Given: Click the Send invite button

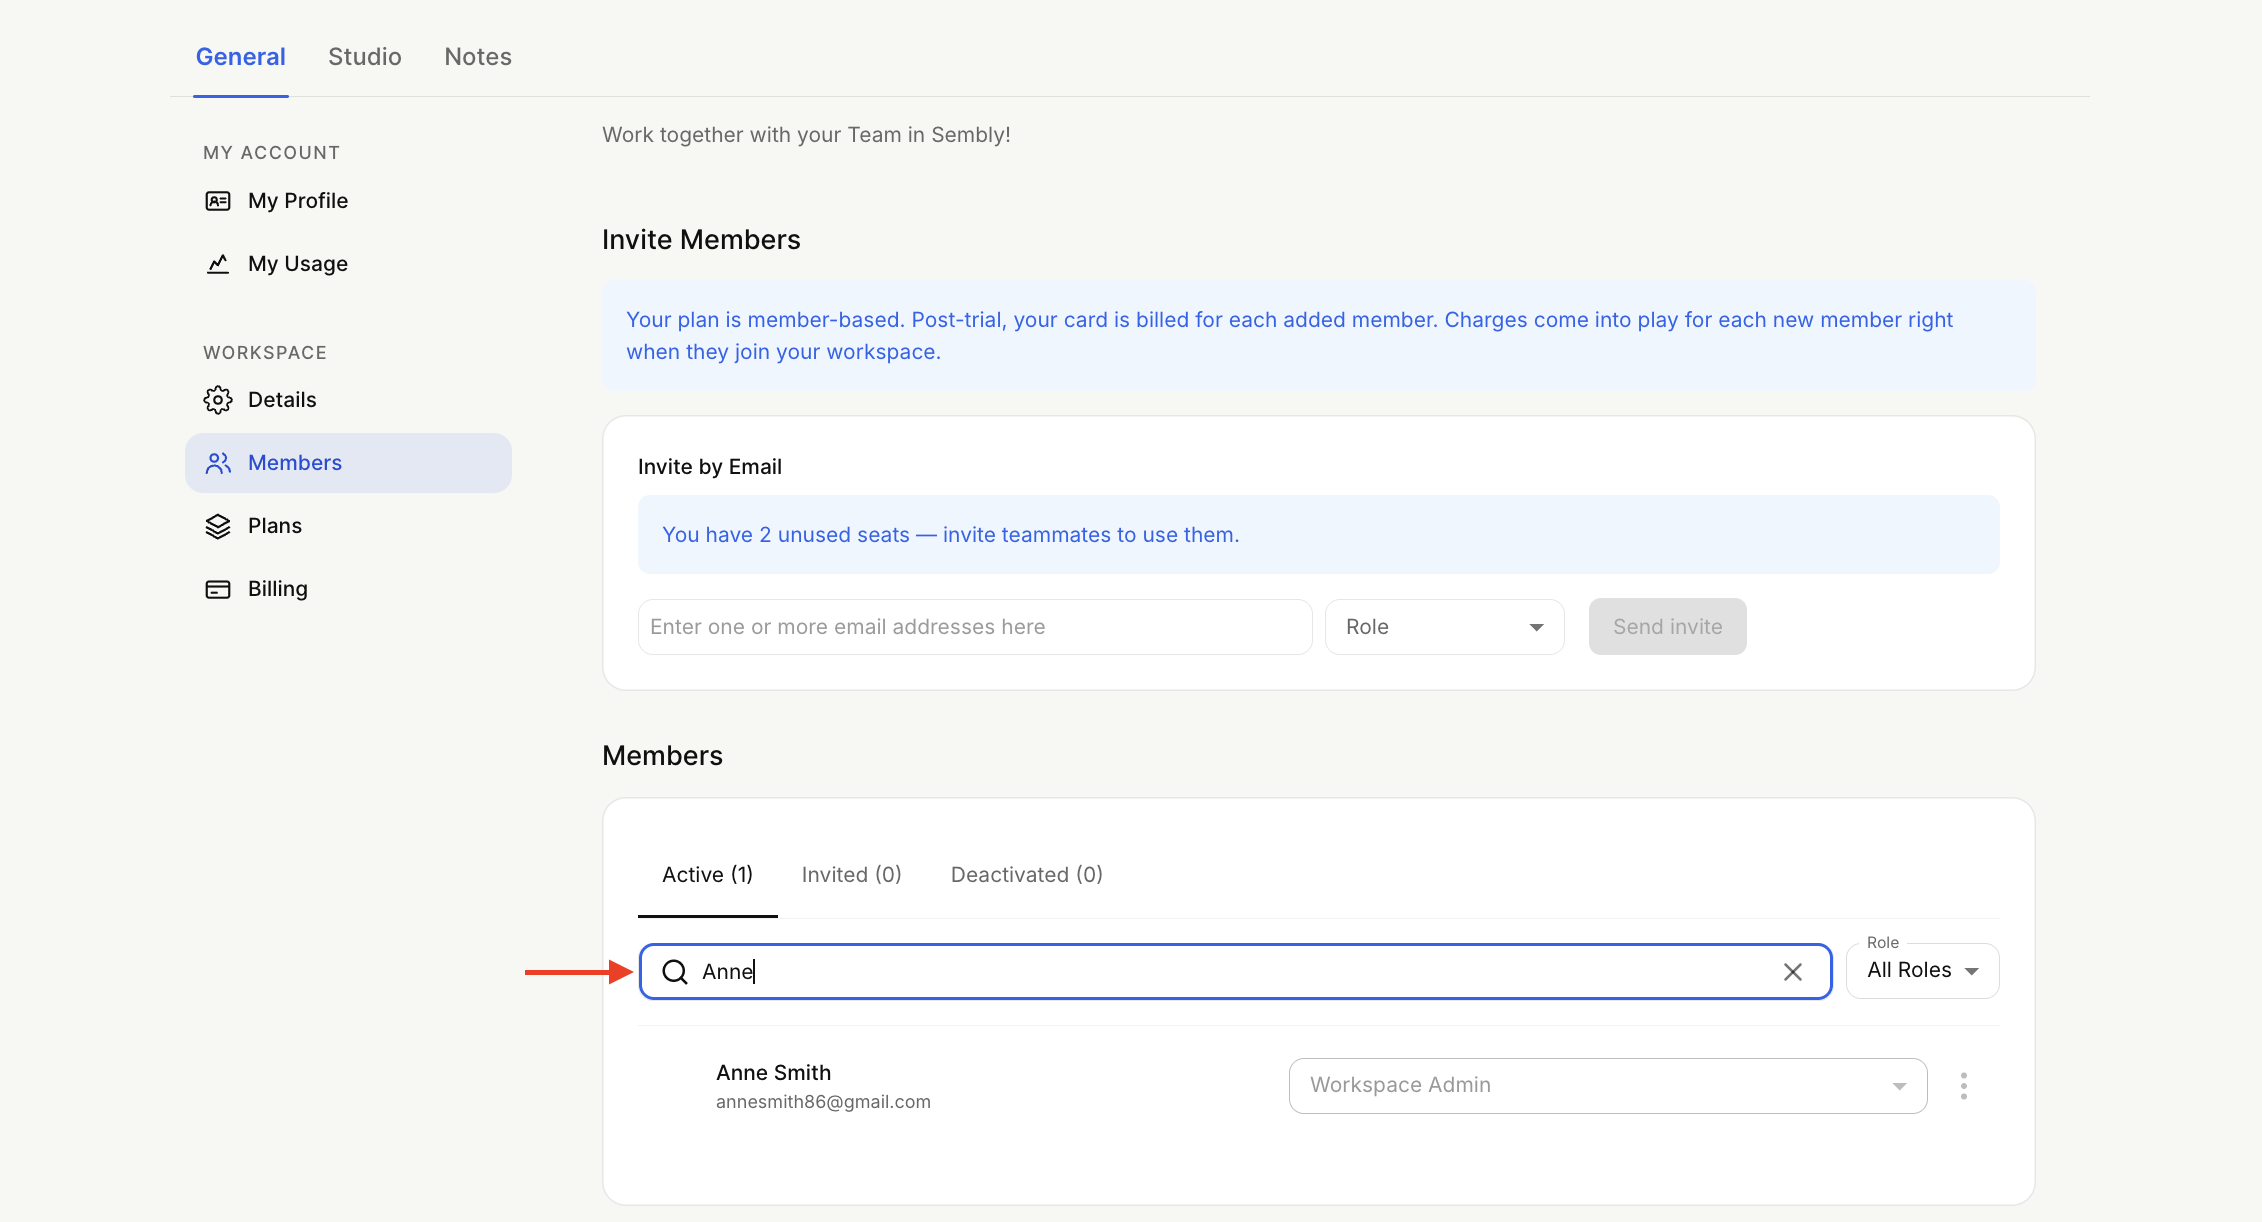Looking at the screenshot, I should pyautogui.click(x=1667, y=627).
